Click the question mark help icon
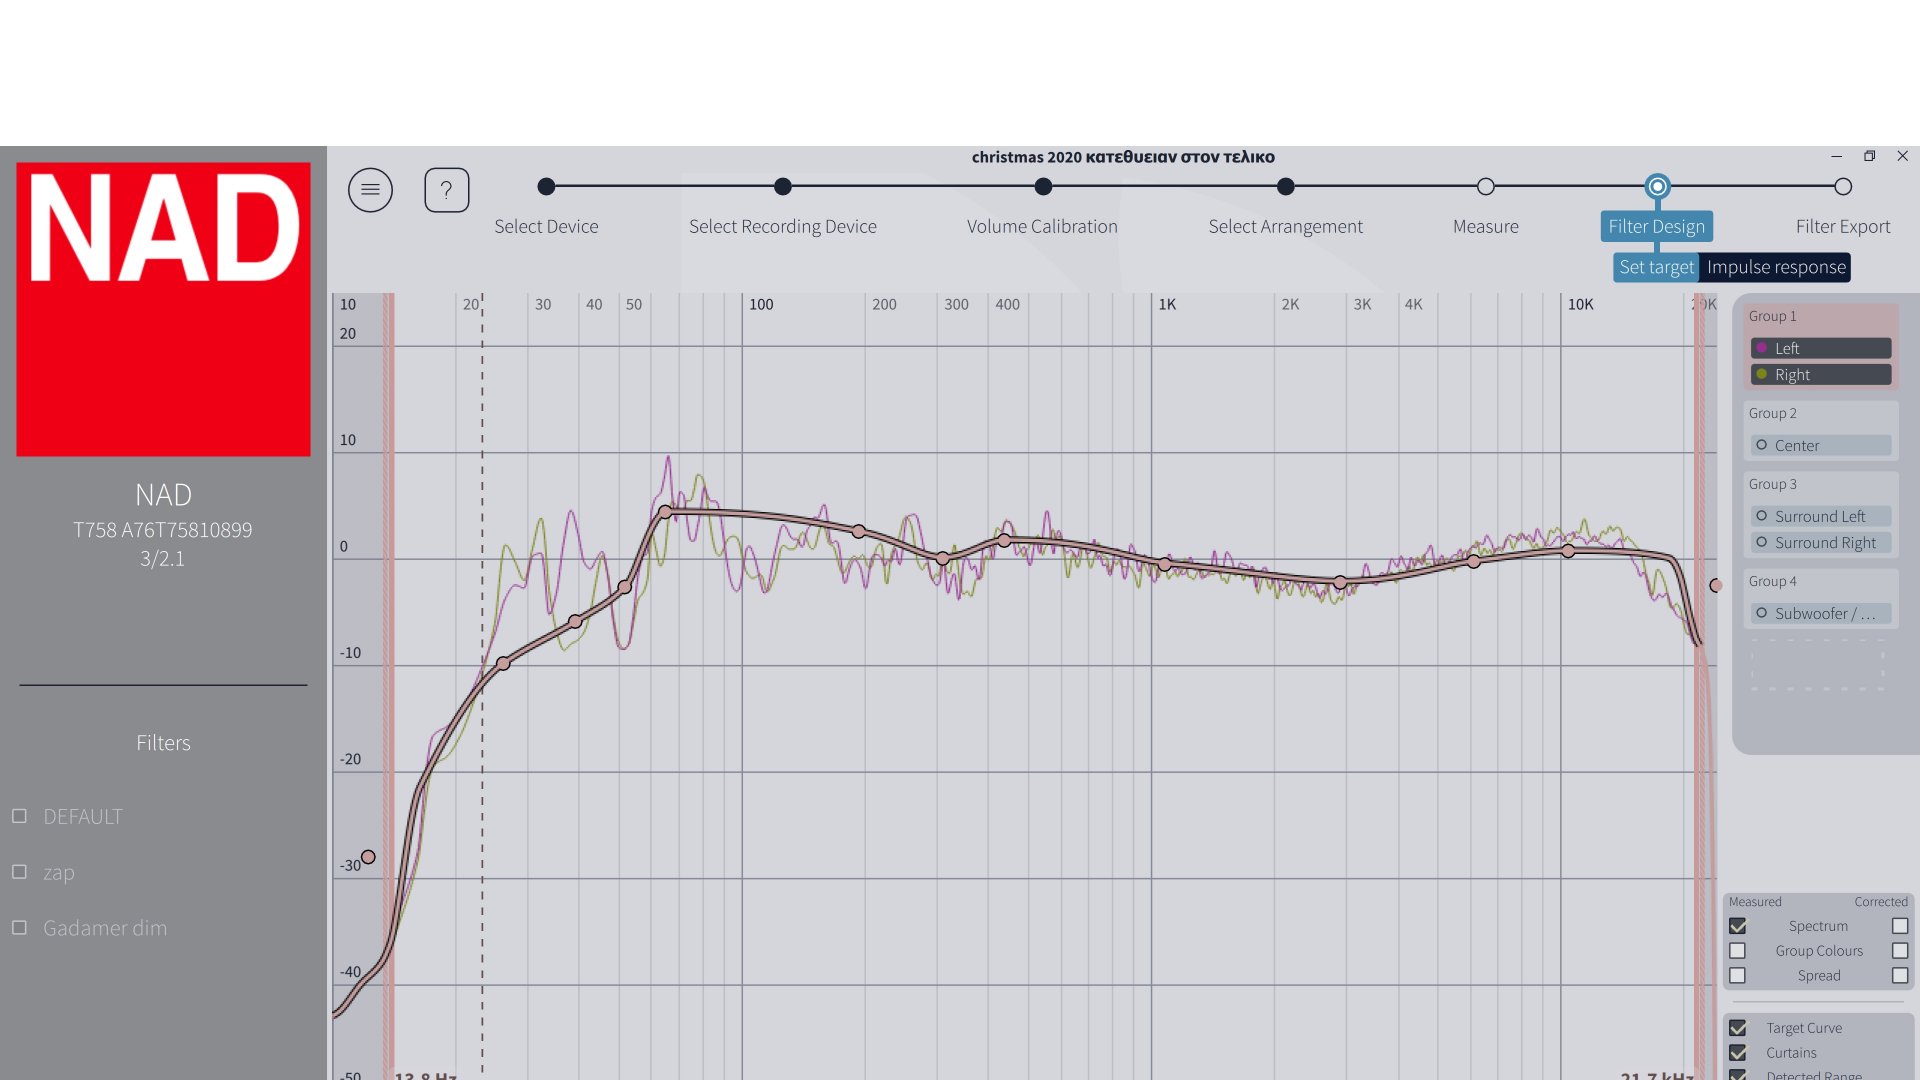1920x1080 pixels. click(446, 190)
